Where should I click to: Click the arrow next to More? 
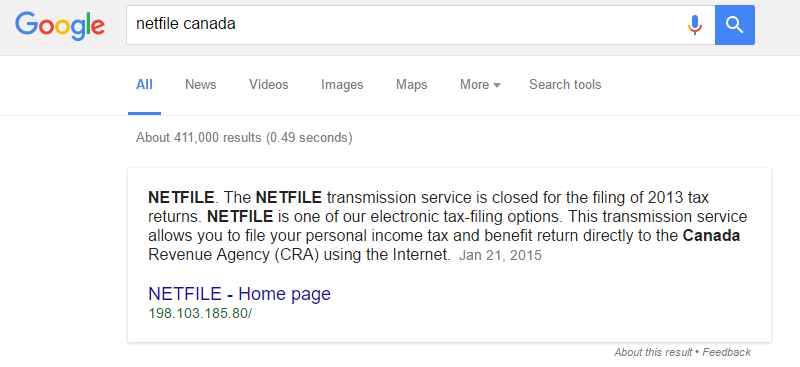[x=497, y=85]
